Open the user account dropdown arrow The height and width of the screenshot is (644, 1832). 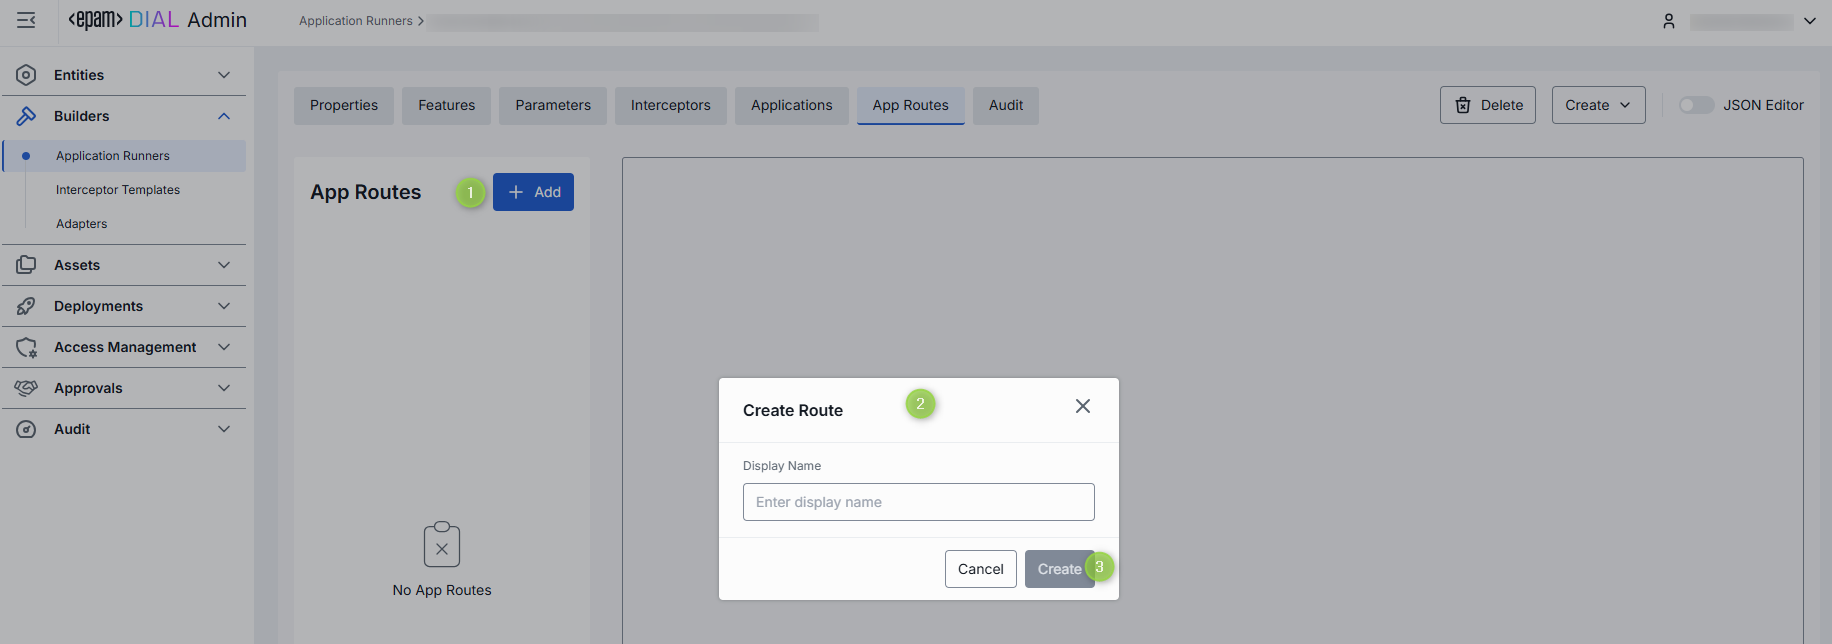click(x=1810, y=21)
